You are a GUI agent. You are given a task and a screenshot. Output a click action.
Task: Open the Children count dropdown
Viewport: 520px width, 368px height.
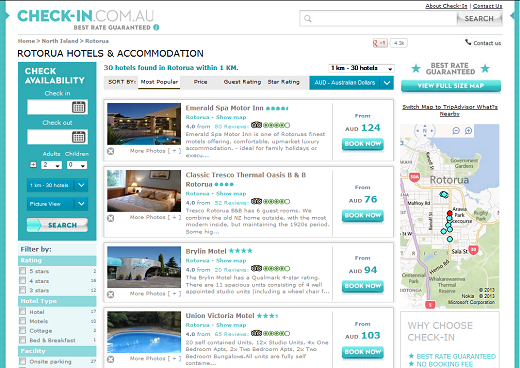click(x=77, y=165)
